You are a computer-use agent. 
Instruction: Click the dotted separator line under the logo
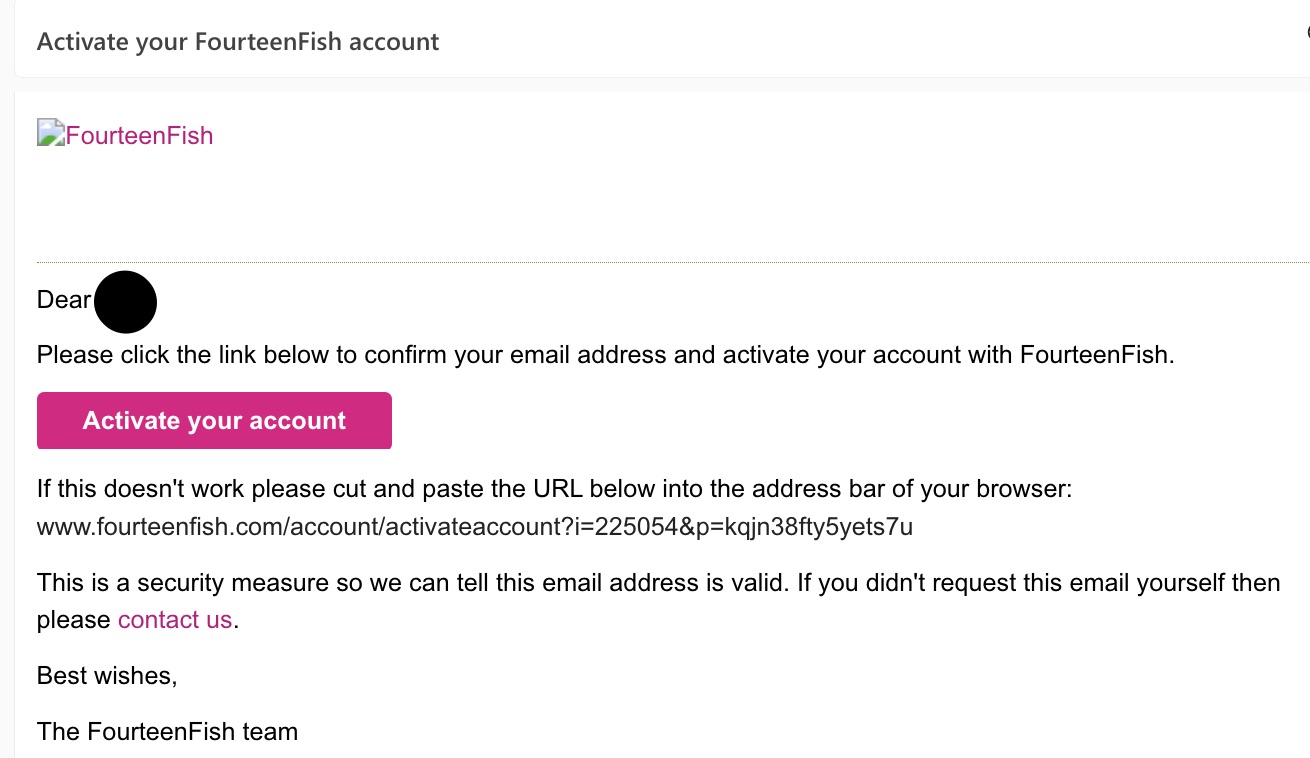click(673, 262)
